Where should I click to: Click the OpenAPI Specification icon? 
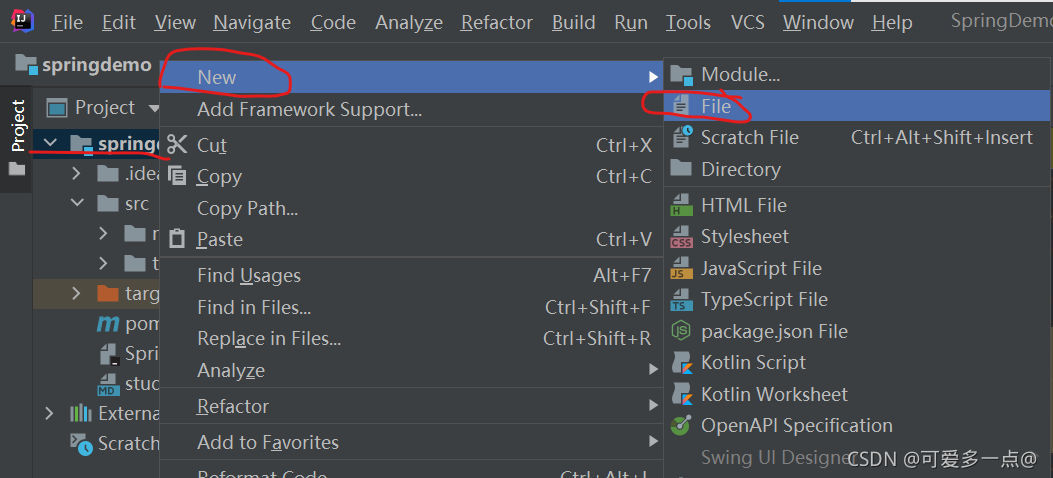pos(681,425)
